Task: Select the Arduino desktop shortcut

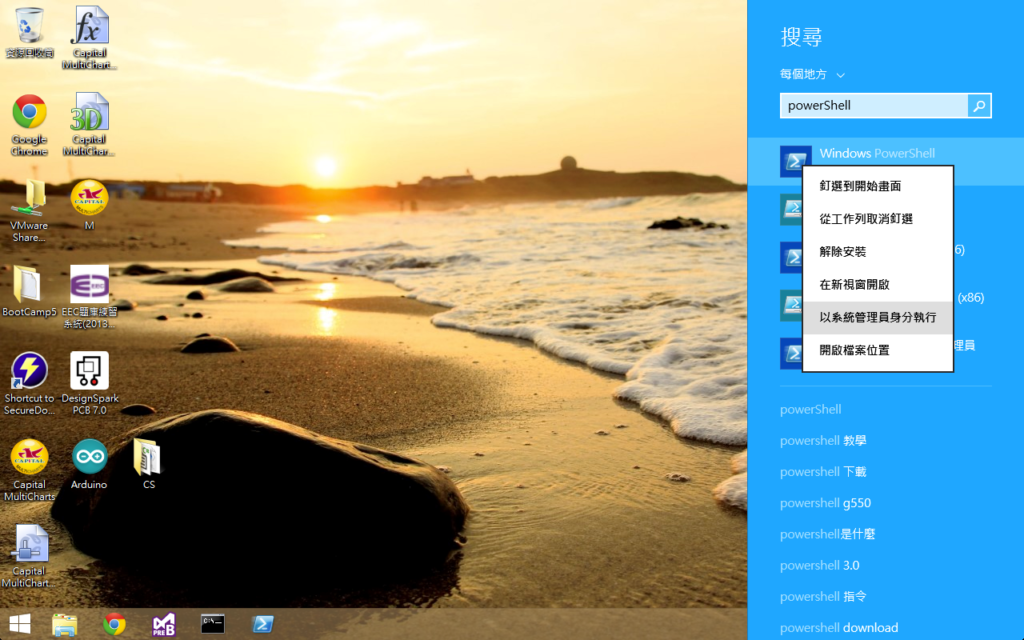Action: tap(89, 464)
